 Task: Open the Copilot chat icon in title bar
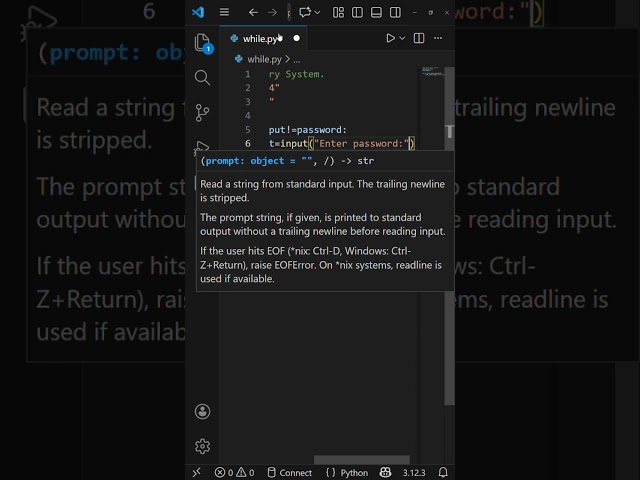click(305, 12)
